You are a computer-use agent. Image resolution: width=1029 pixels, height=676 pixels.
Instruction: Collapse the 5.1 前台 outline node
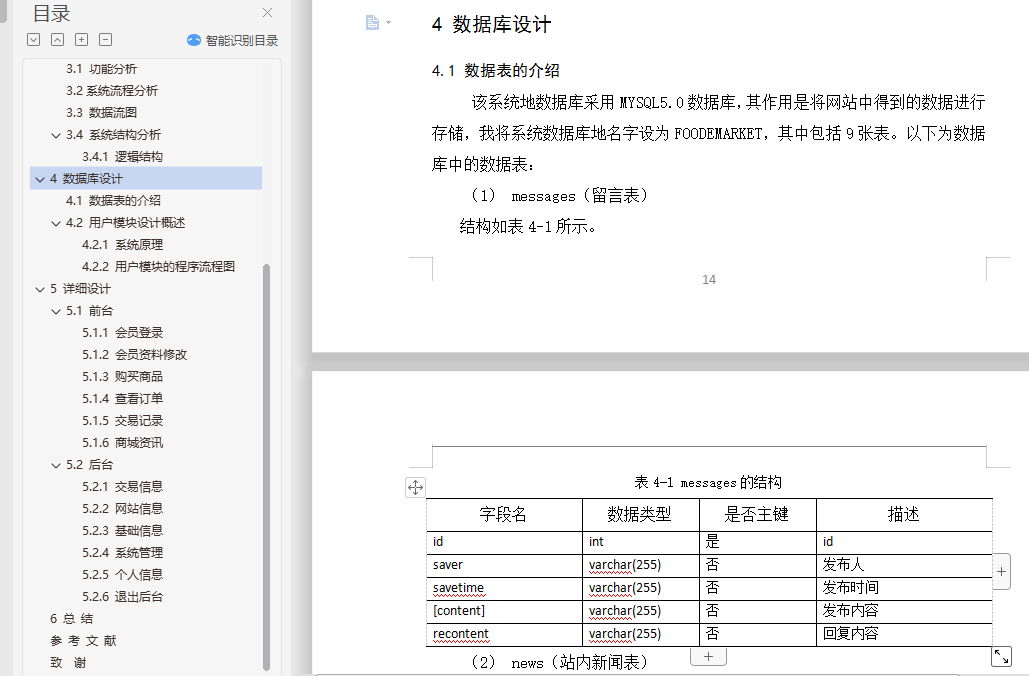pos(56,311)
